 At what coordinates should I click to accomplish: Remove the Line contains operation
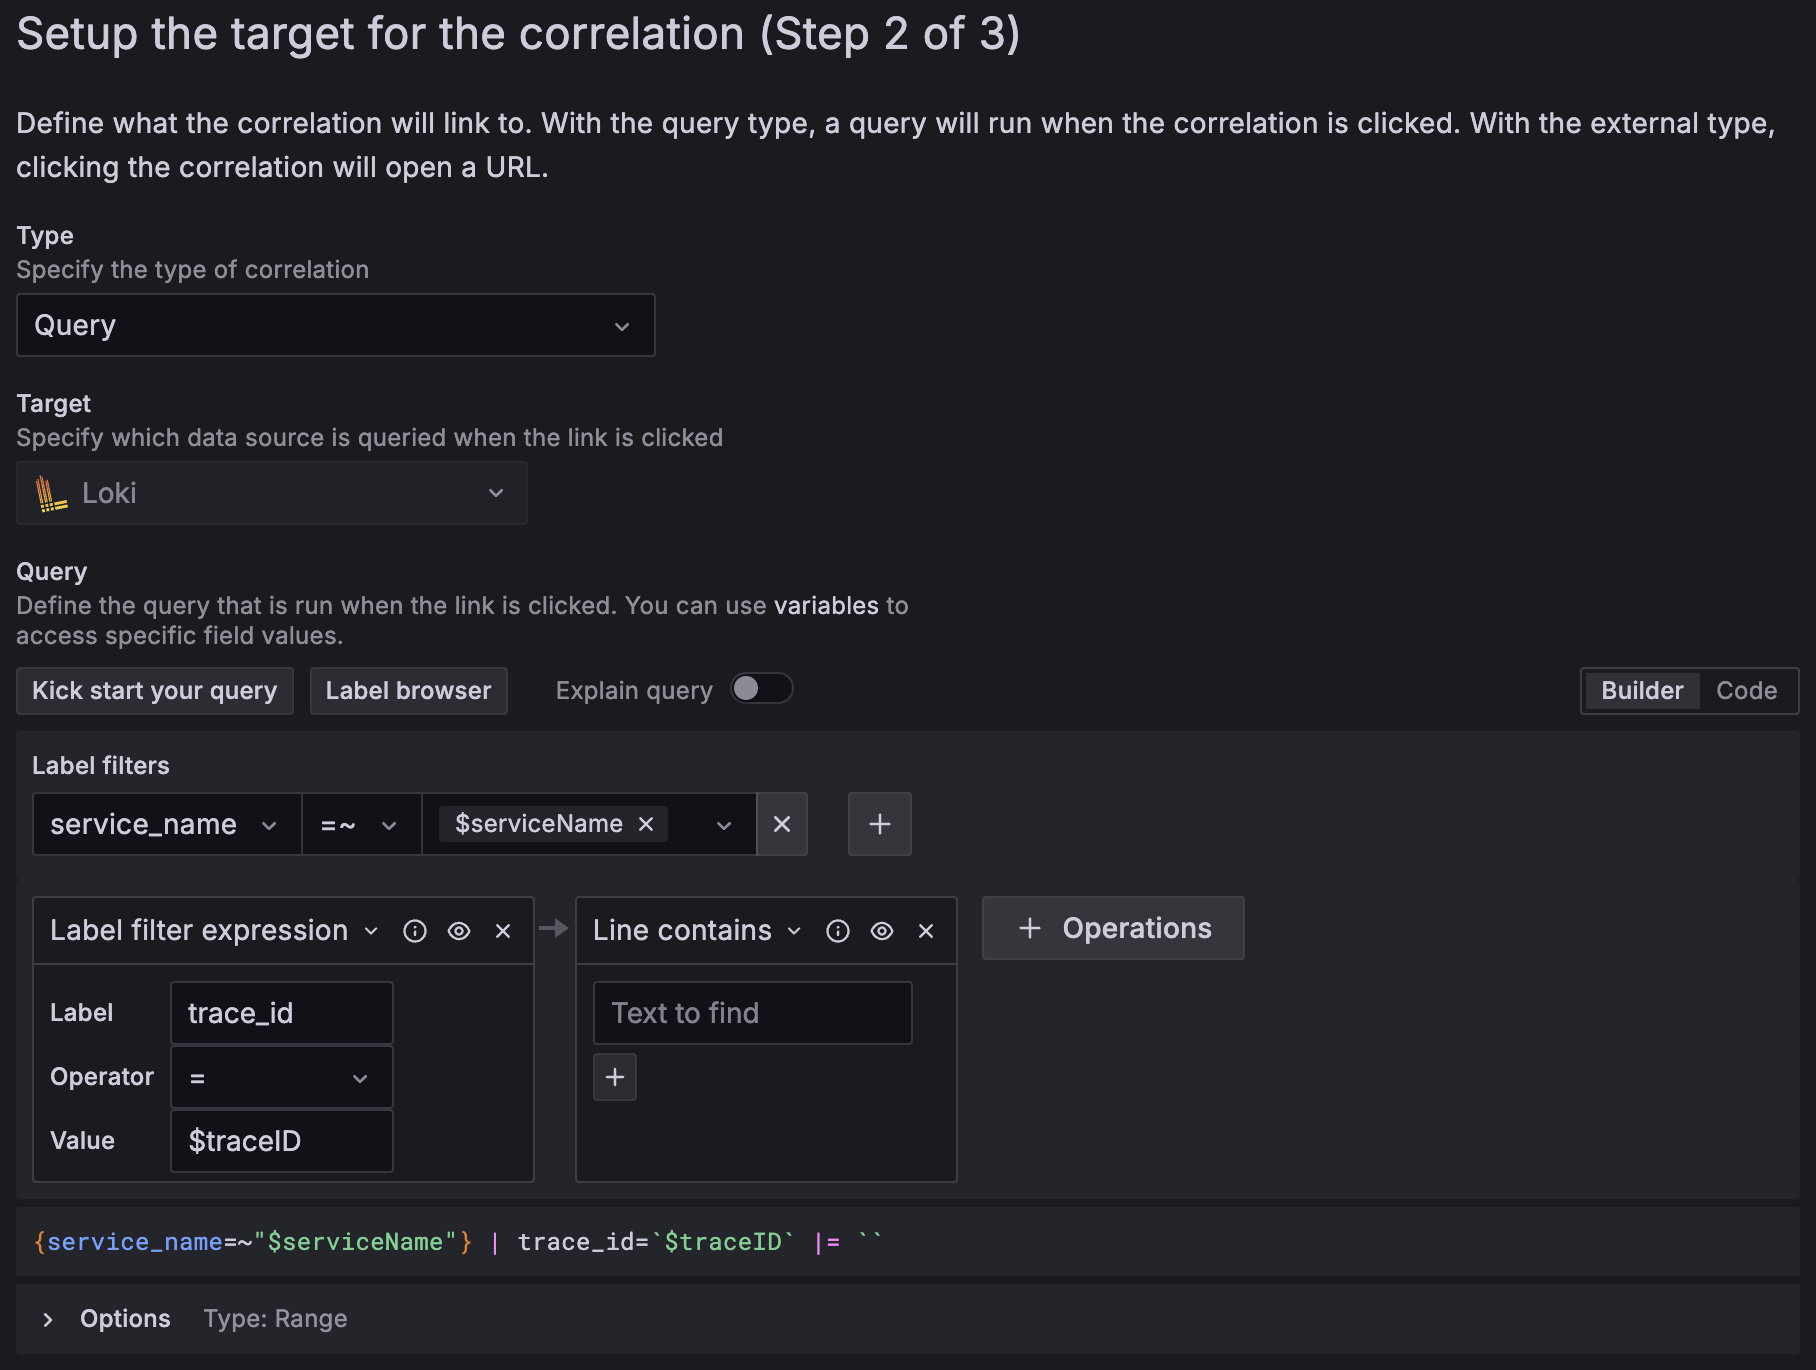click(x=925, y=930)
